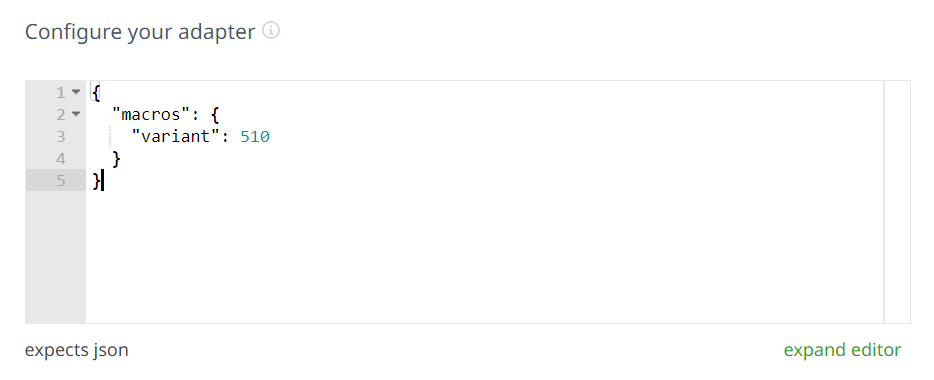The image size is (934, 380).
Task: Click the empty area inside the JSON editor
Action: click(484, 256)
